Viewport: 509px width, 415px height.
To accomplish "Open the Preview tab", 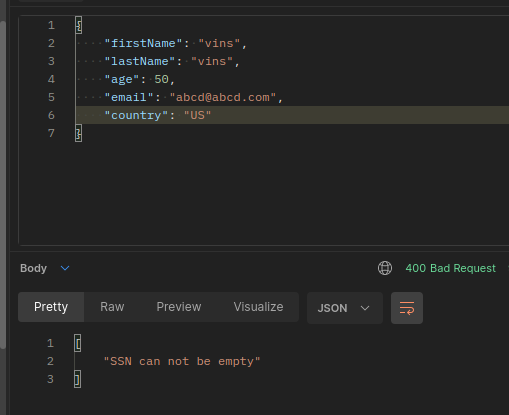I will coord(179,307).
